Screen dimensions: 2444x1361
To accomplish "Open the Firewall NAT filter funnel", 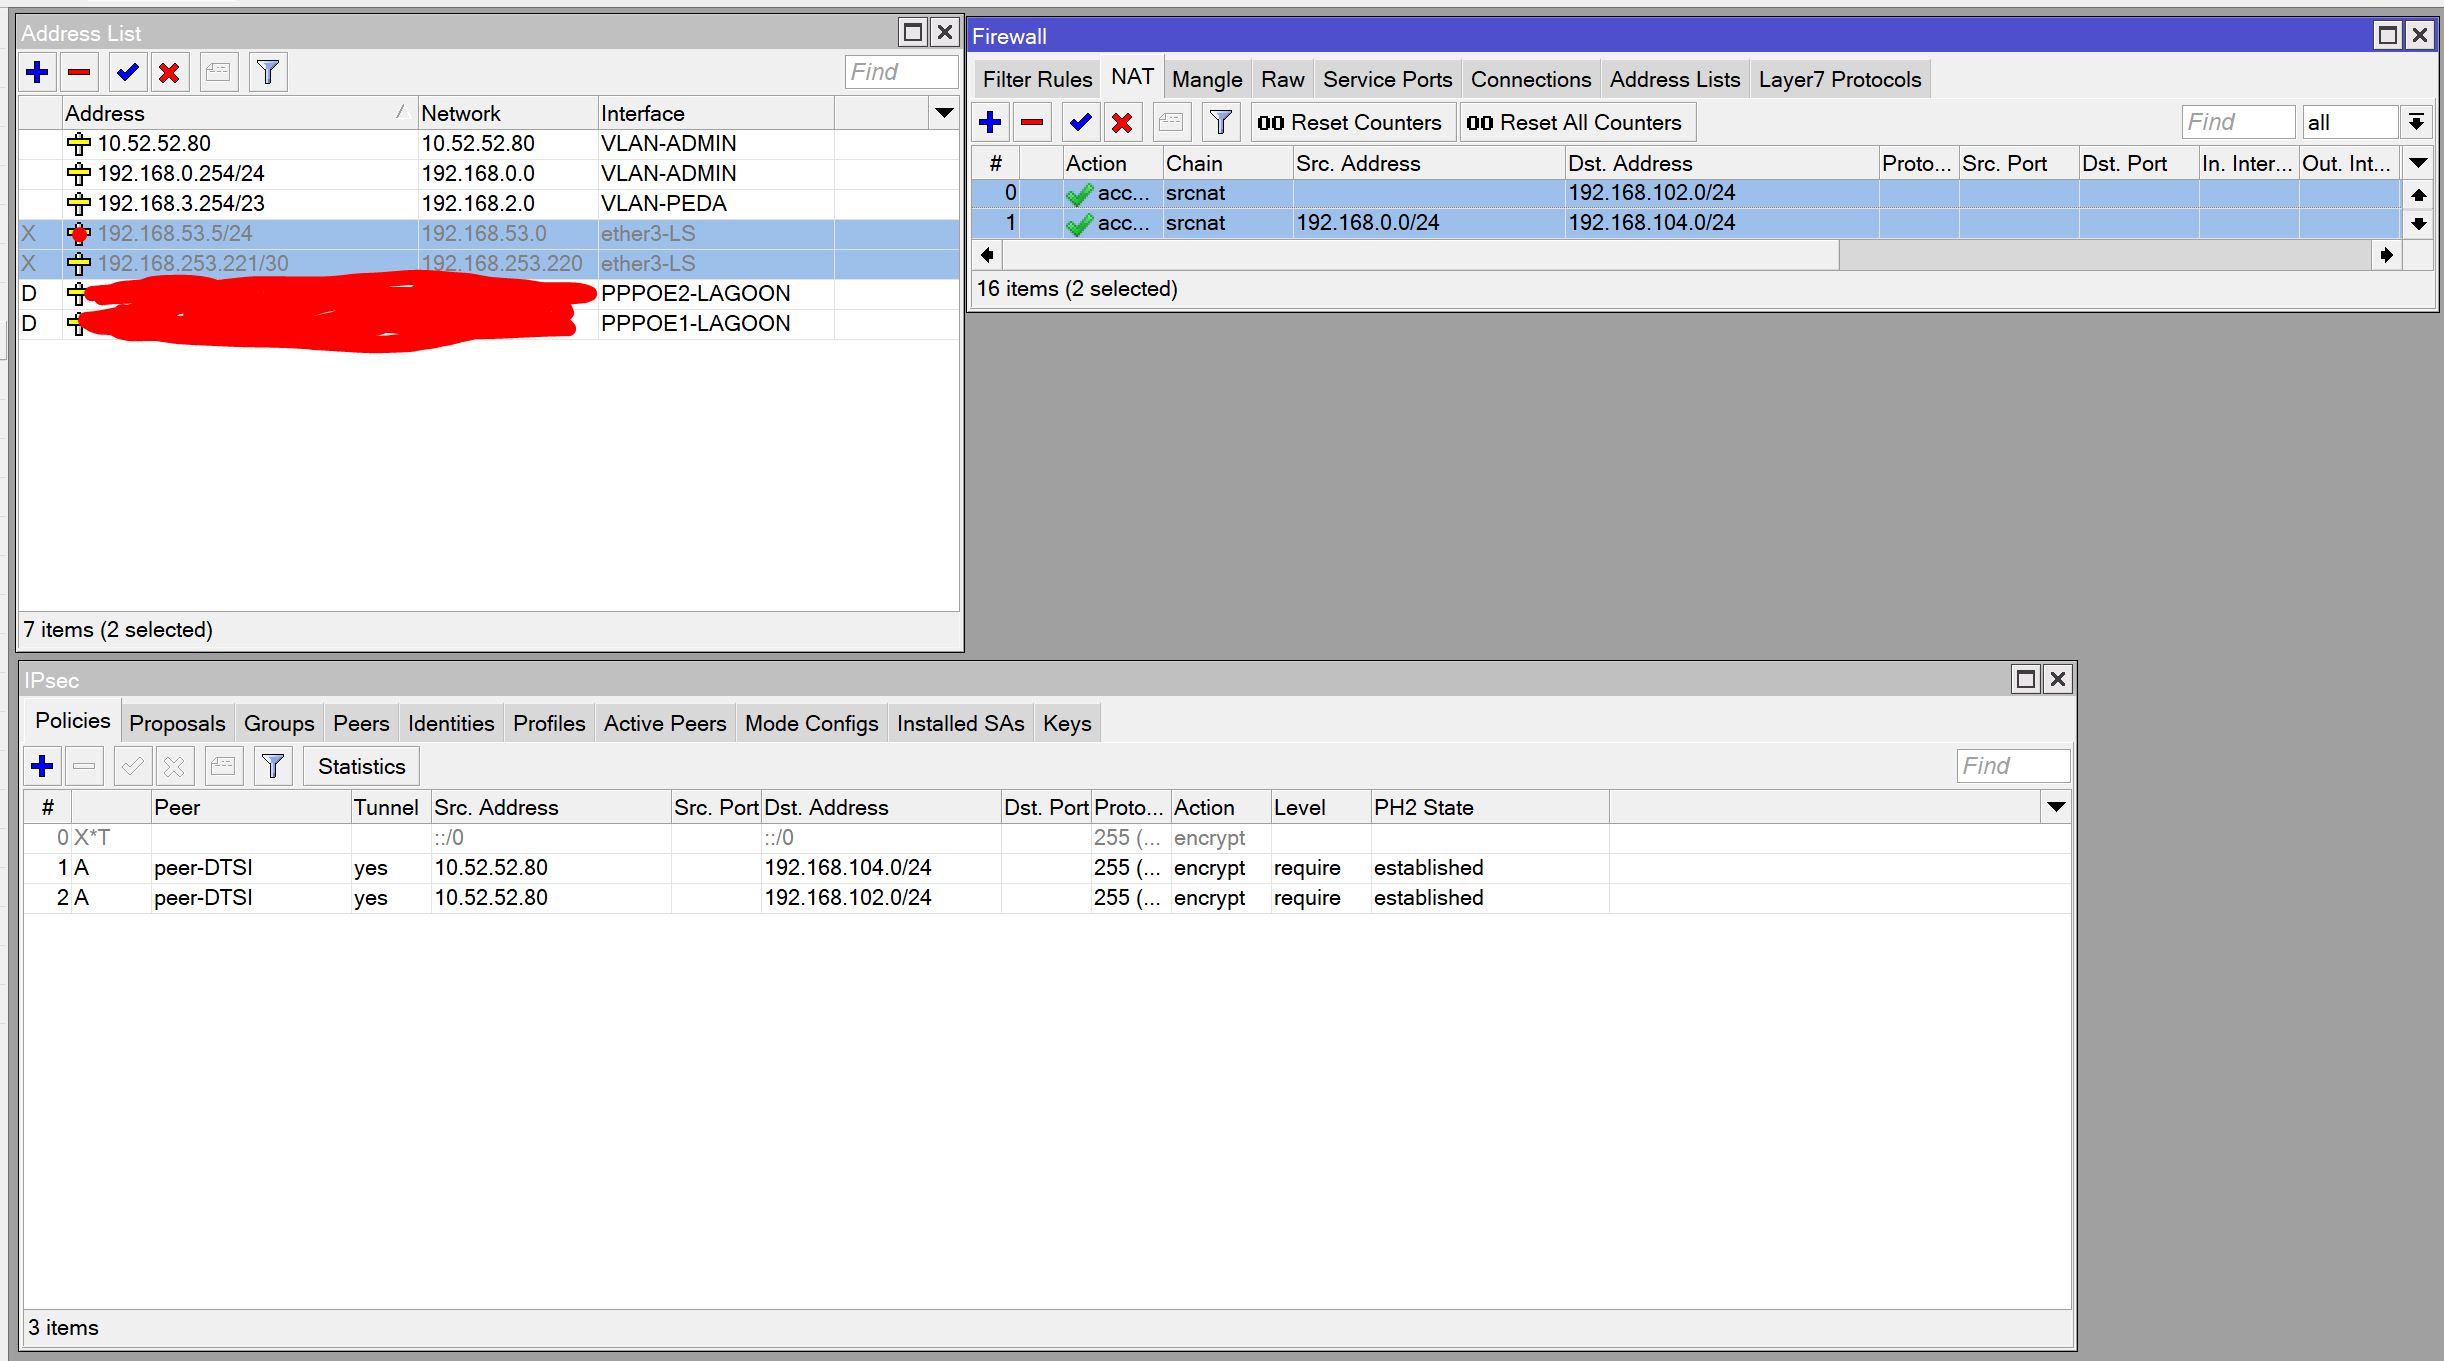I will click(x=1221, y=123).
